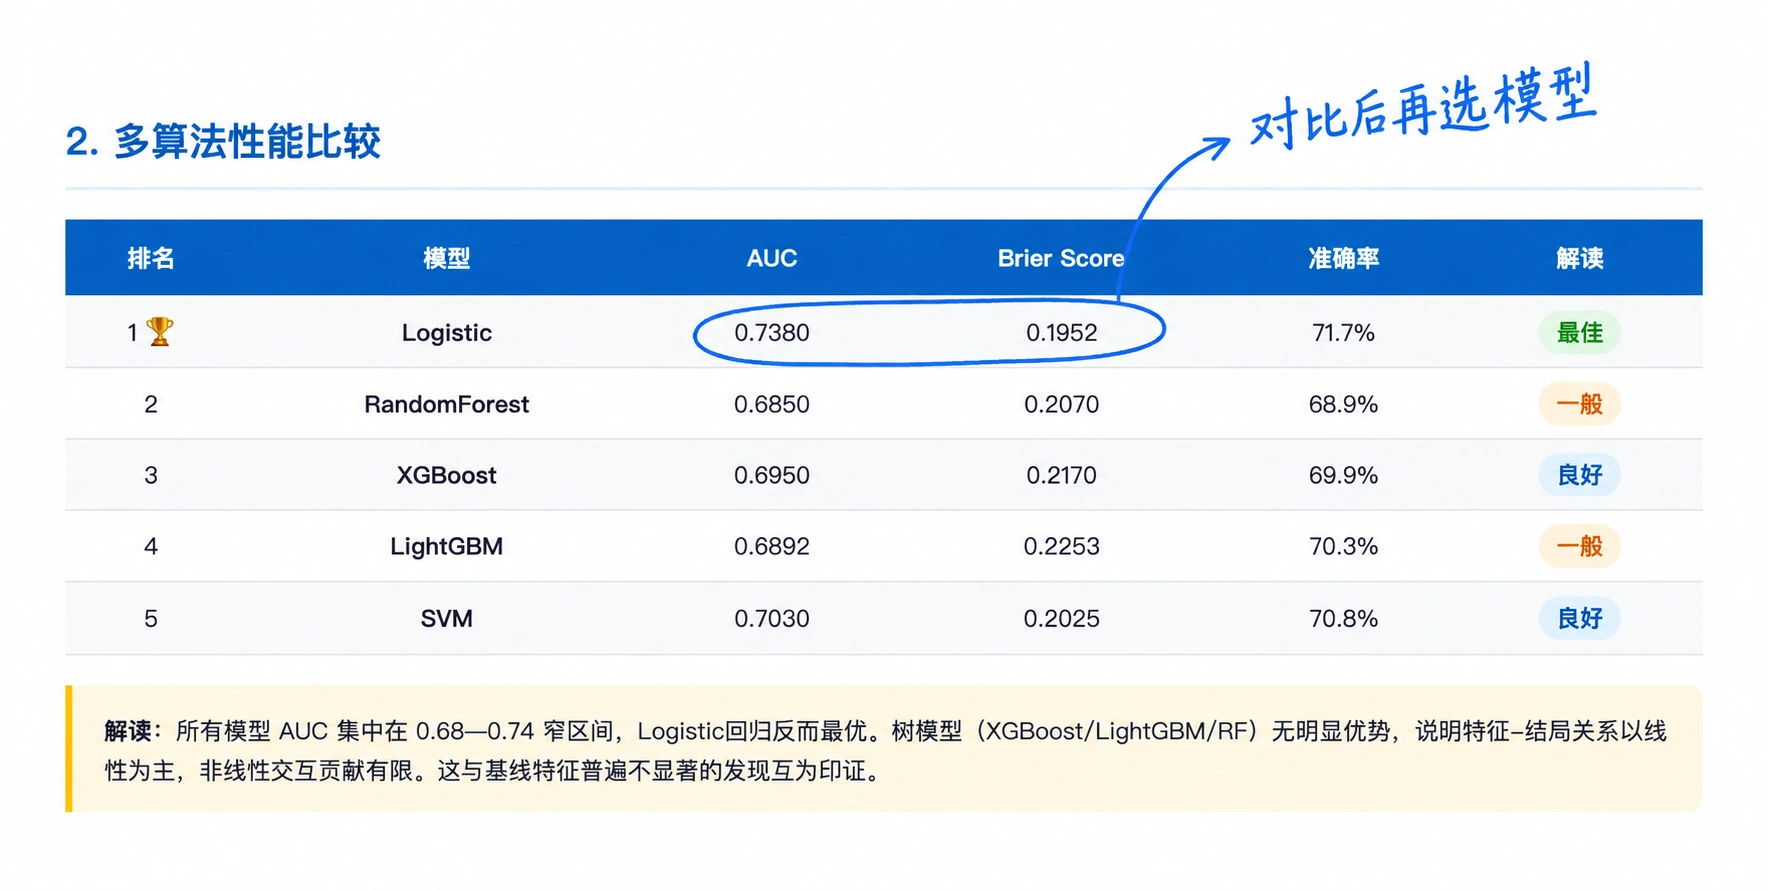1768x890 pixels.
Task: Click Brier Score value 0.1952
Action: 1062,333
